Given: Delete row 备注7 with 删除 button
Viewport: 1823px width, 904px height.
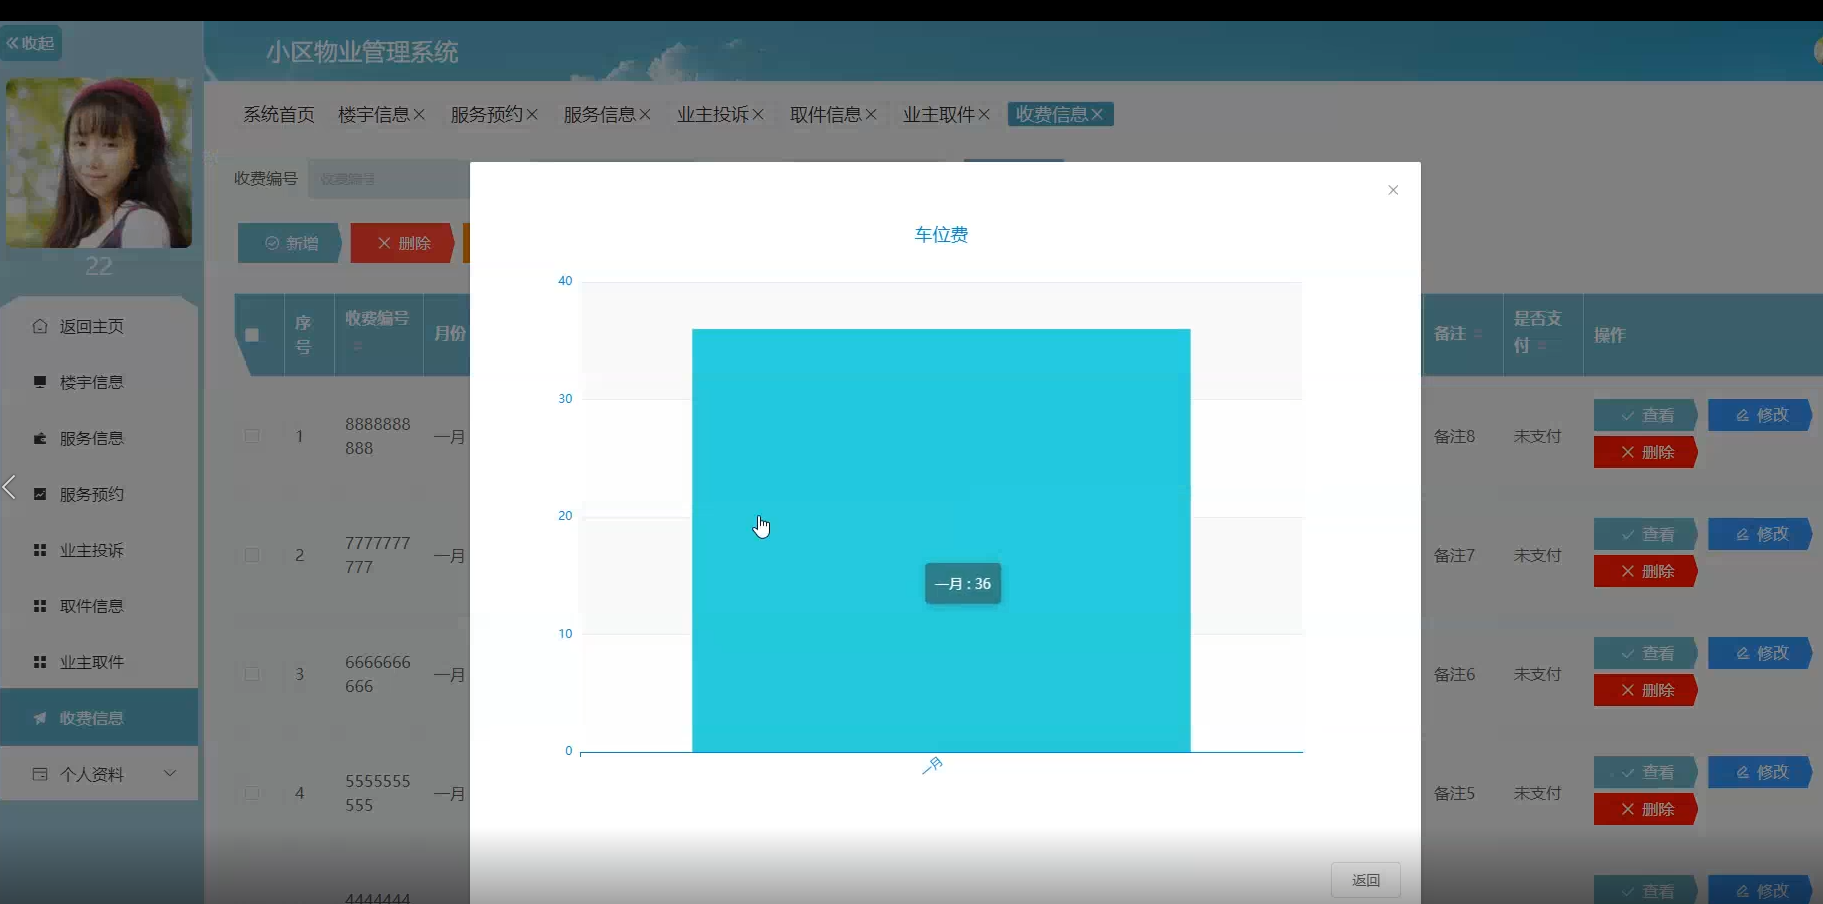Looking at the screenshot, I should pyautogui.click(x=1645, y=571).
